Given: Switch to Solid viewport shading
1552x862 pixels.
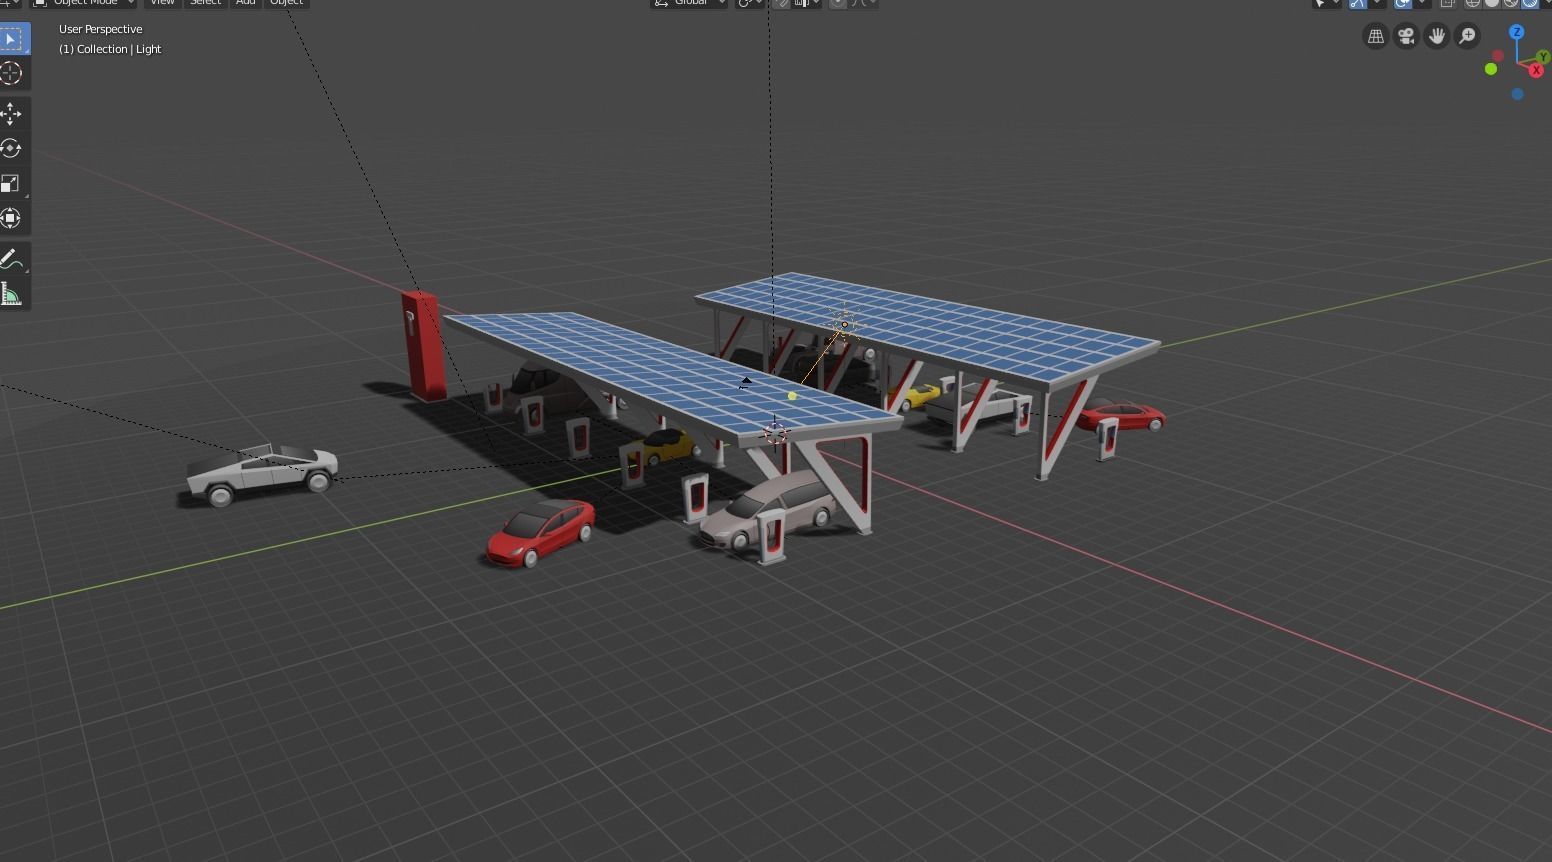Looking at the screenshot, I should pyautogui.click(x=1492, y=3).
